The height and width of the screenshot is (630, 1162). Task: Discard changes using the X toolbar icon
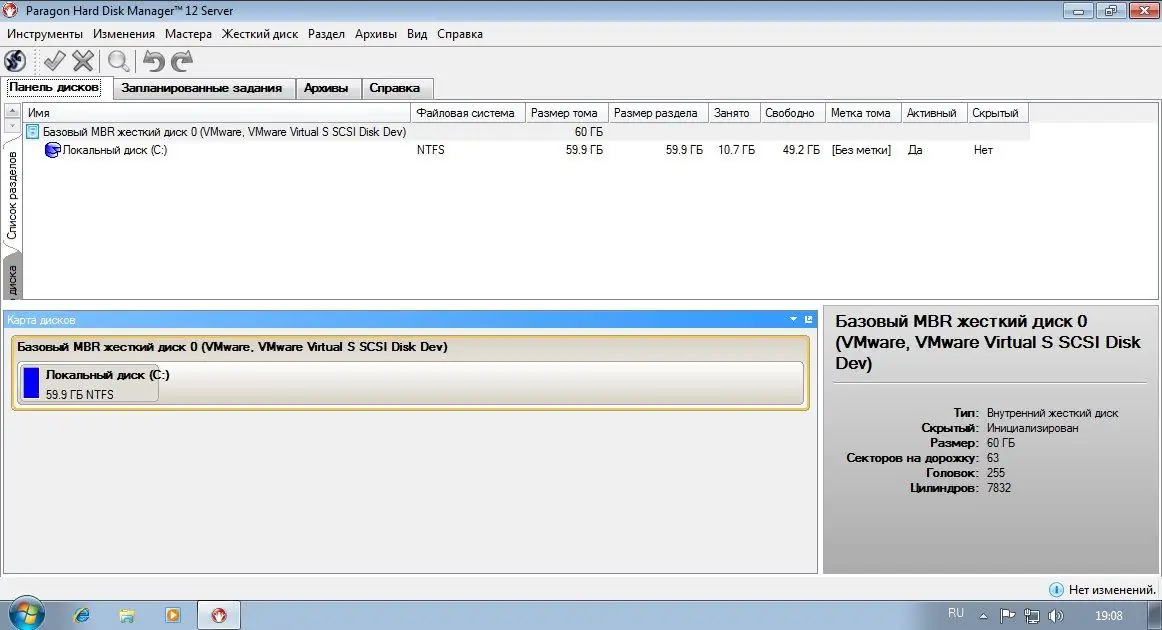pyautogui.click(x=83, y=61)
